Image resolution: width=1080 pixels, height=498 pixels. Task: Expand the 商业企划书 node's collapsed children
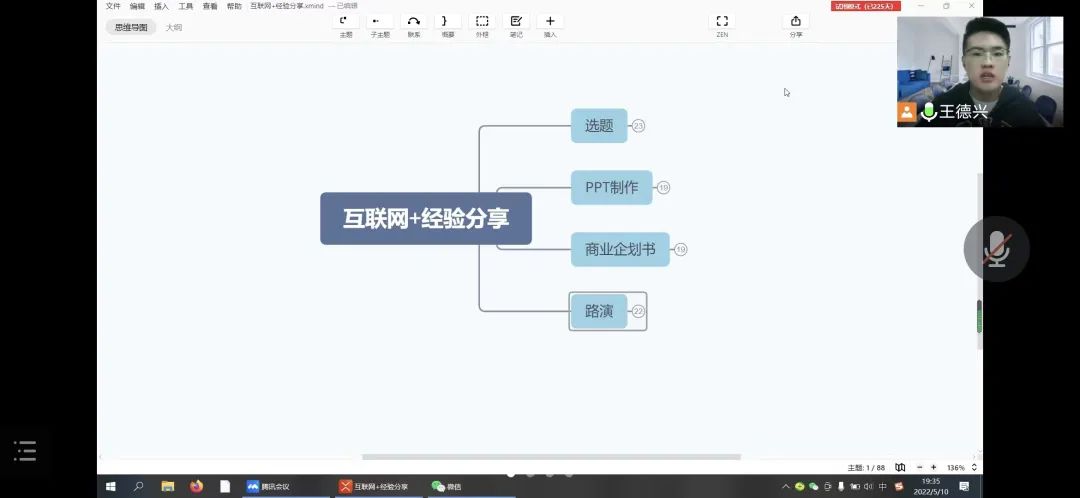pyautogui.click(x=681, y=249)
